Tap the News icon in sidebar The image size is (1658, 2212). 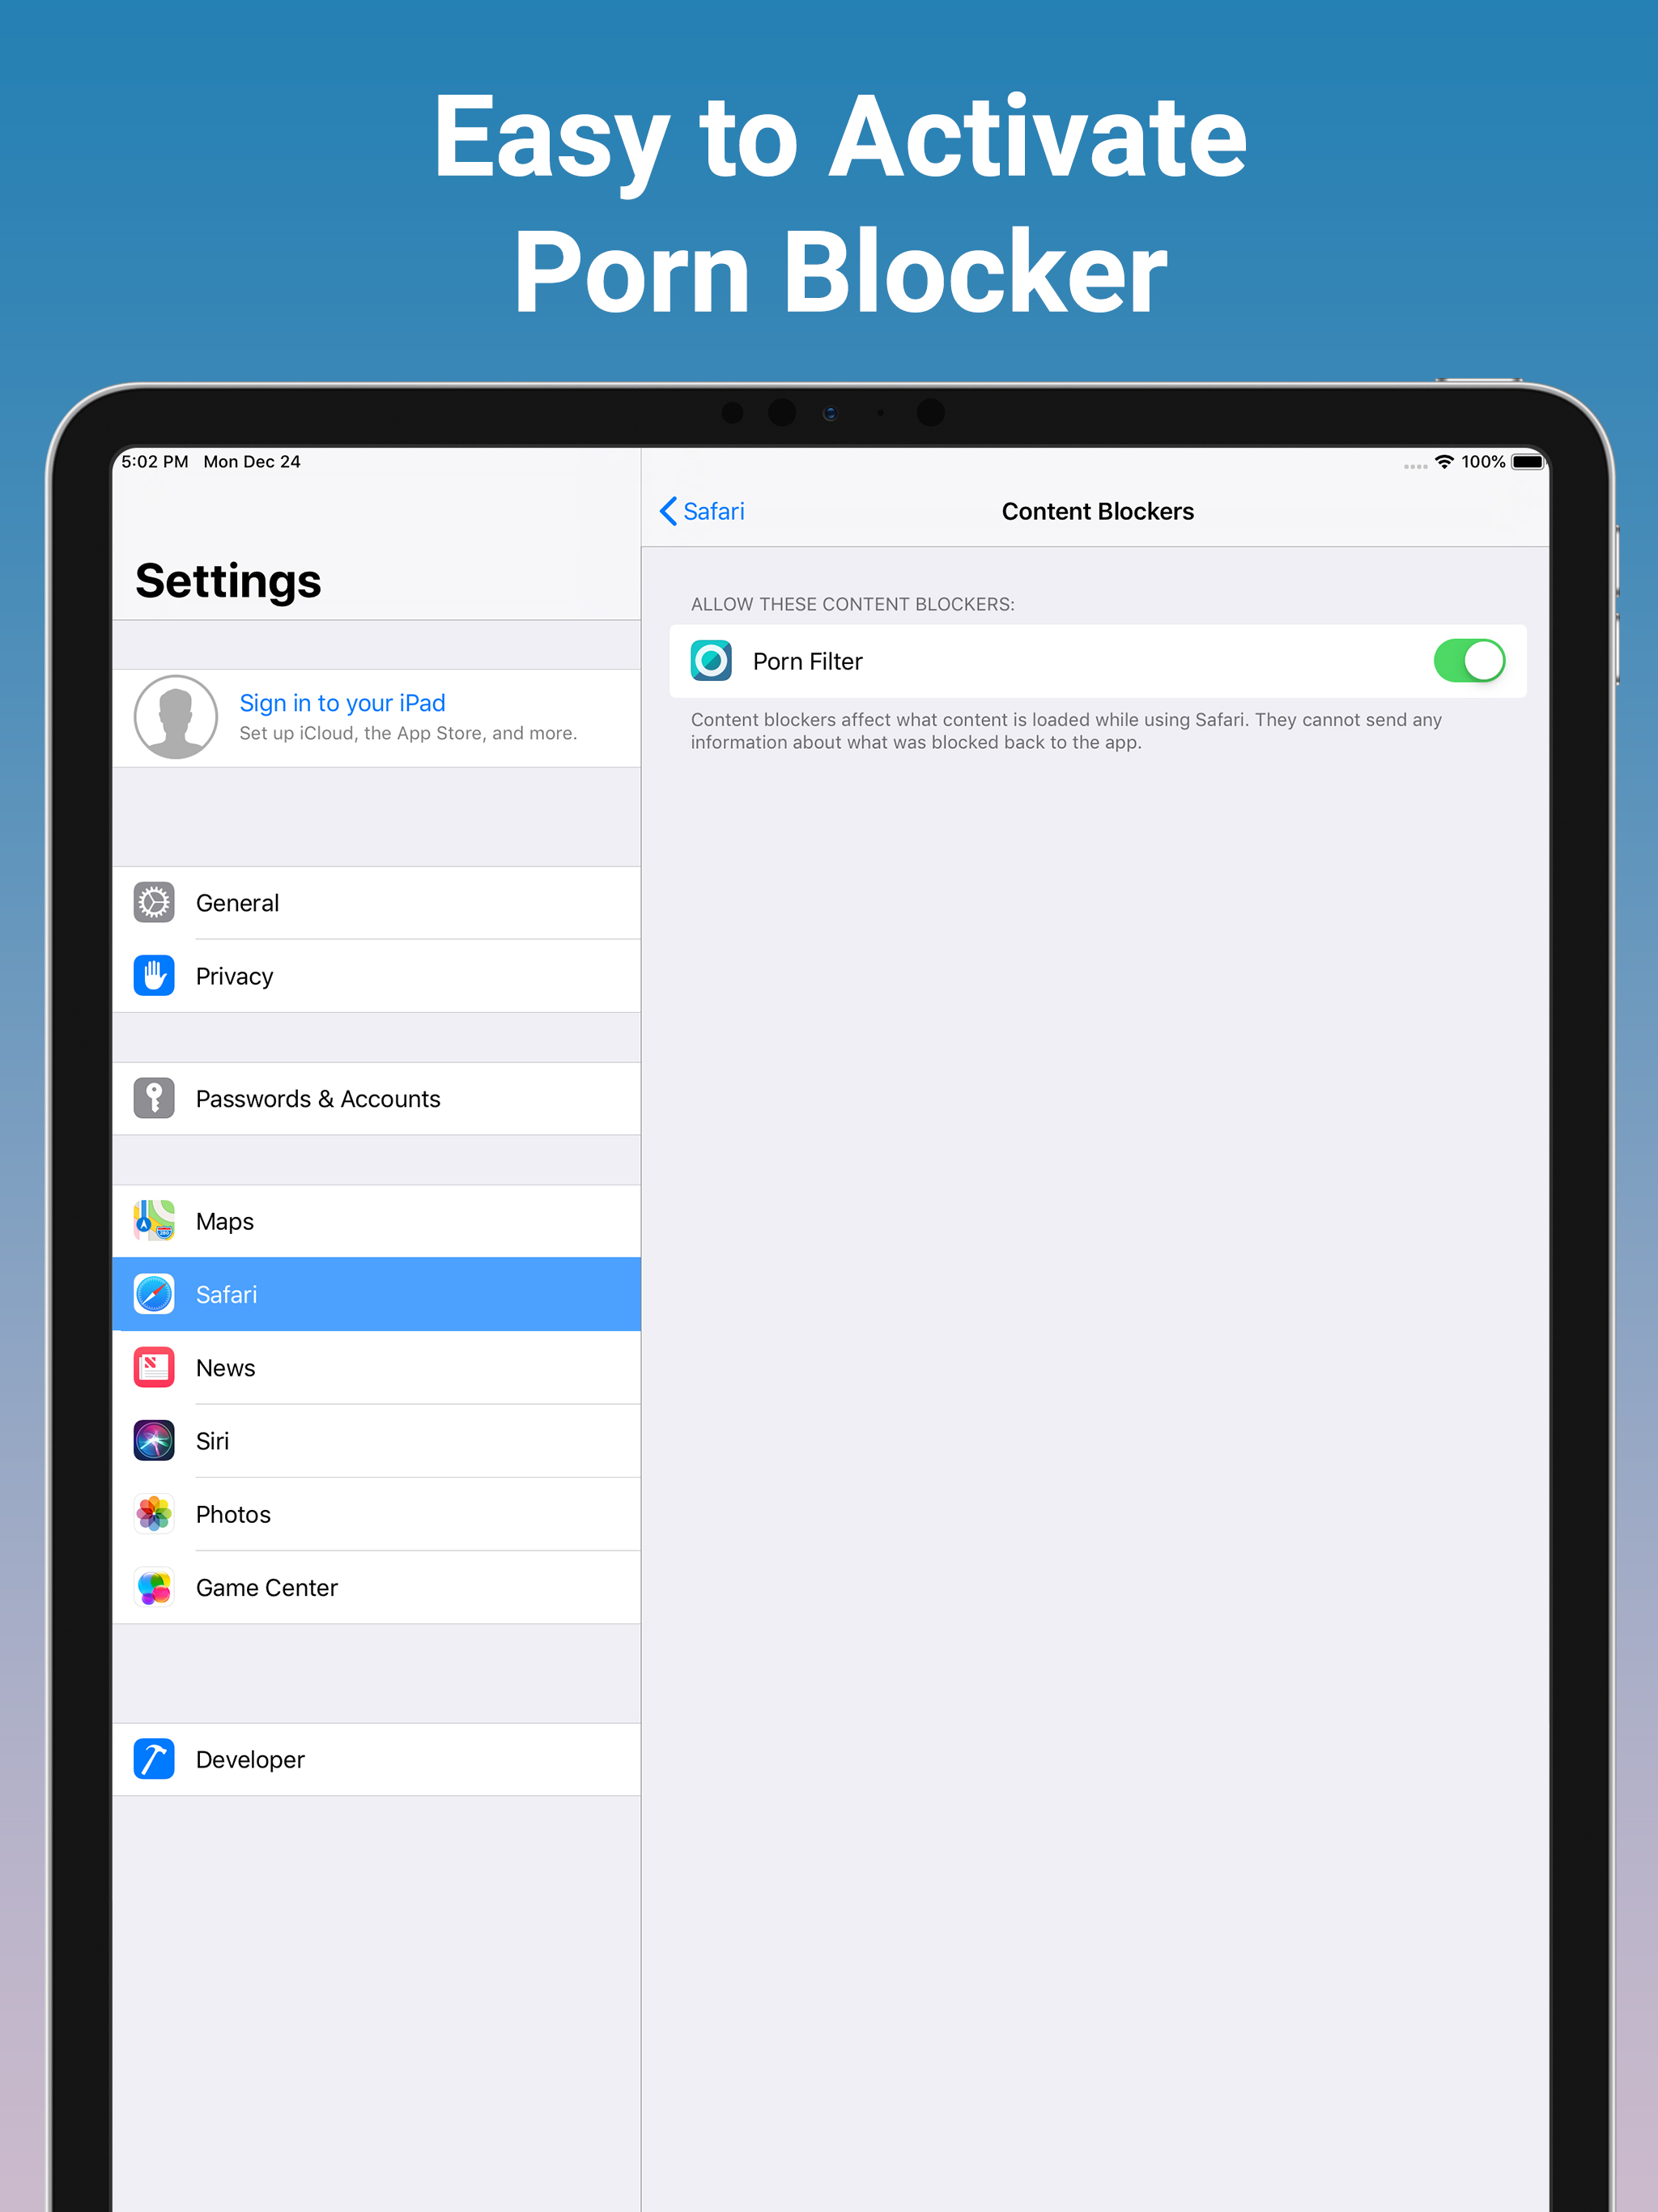click(154, 1367)
